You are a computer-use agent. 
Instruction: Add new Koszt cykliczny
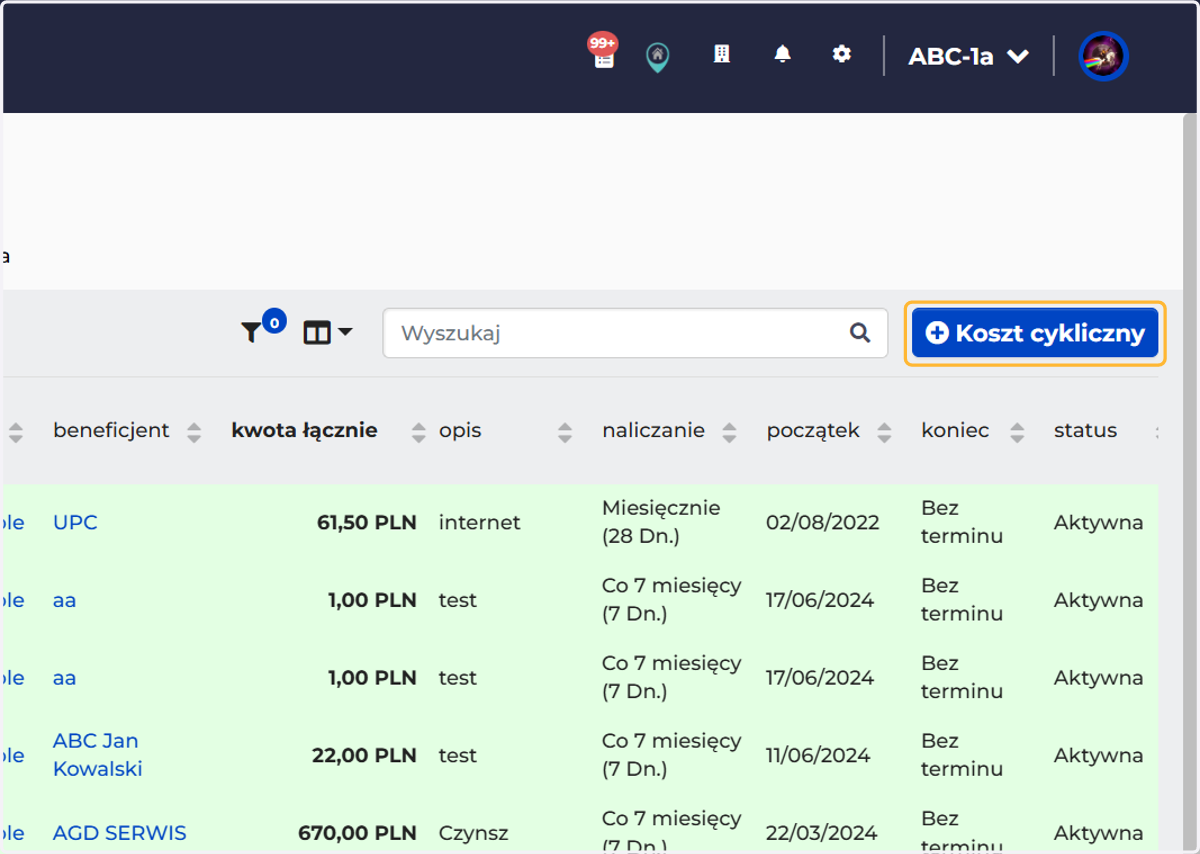coord(1035,333)
